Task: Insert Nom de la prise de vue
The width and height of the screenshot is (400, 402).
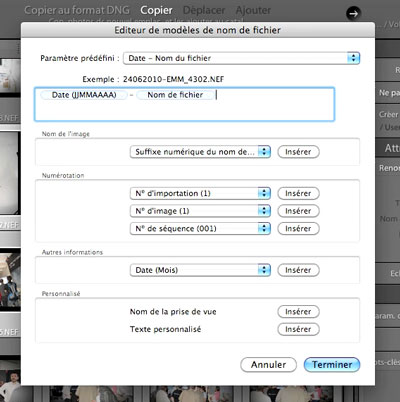Action: [x=298, y=312]
